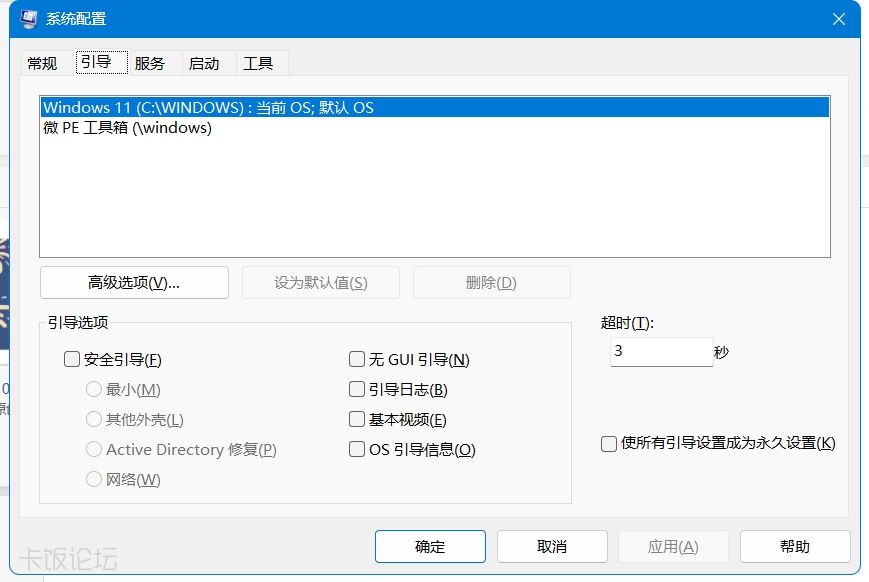Open help with the 帮助 button
This screenshot has height=582, width=869.
[795, 547]
